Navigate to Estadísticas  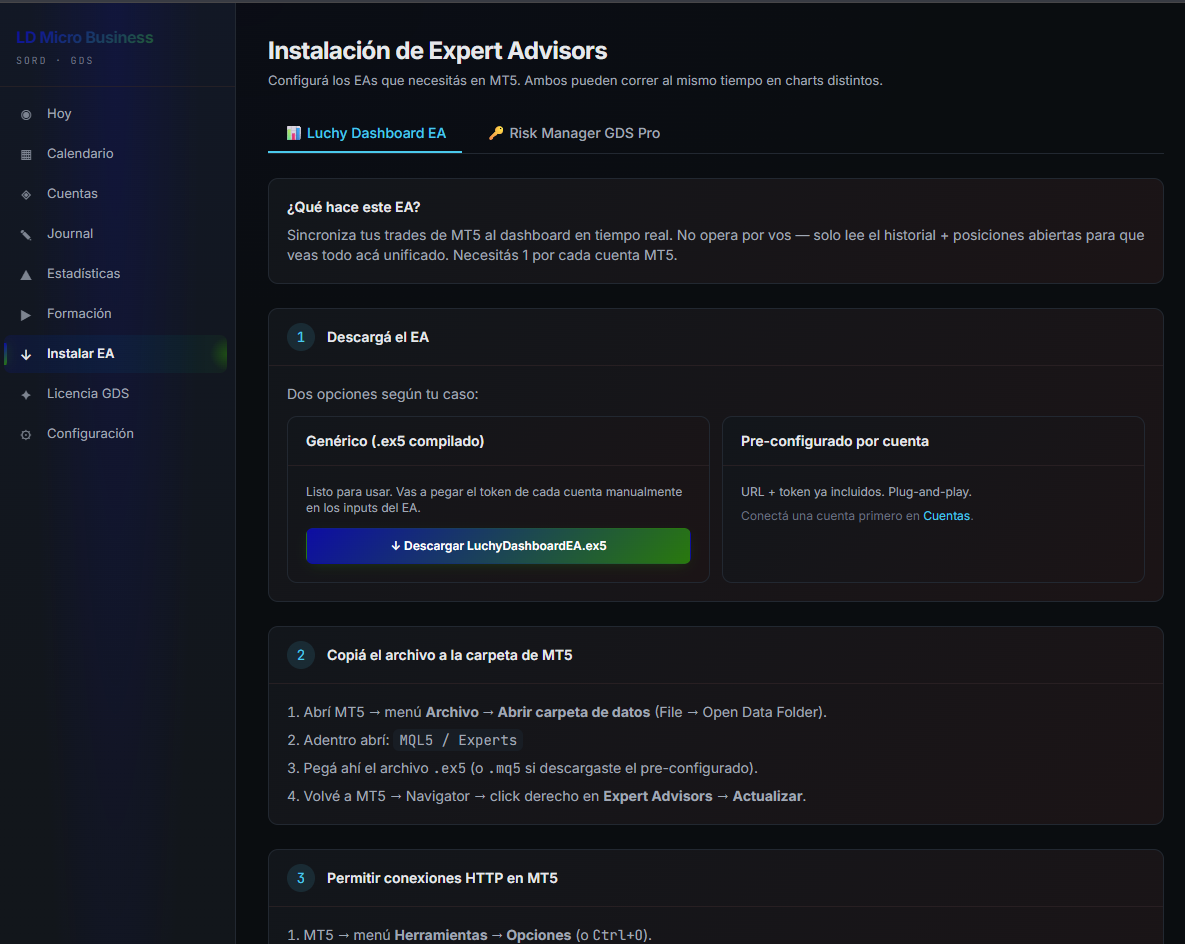tap(116, 274)
